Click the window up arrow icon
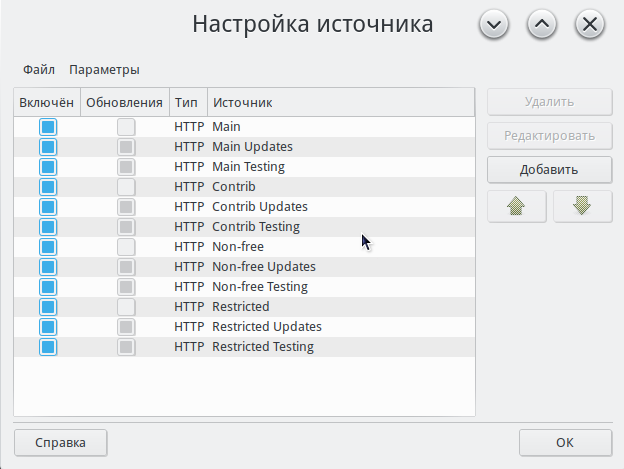This screenshot has width=624, height=469. pos(541,24)
